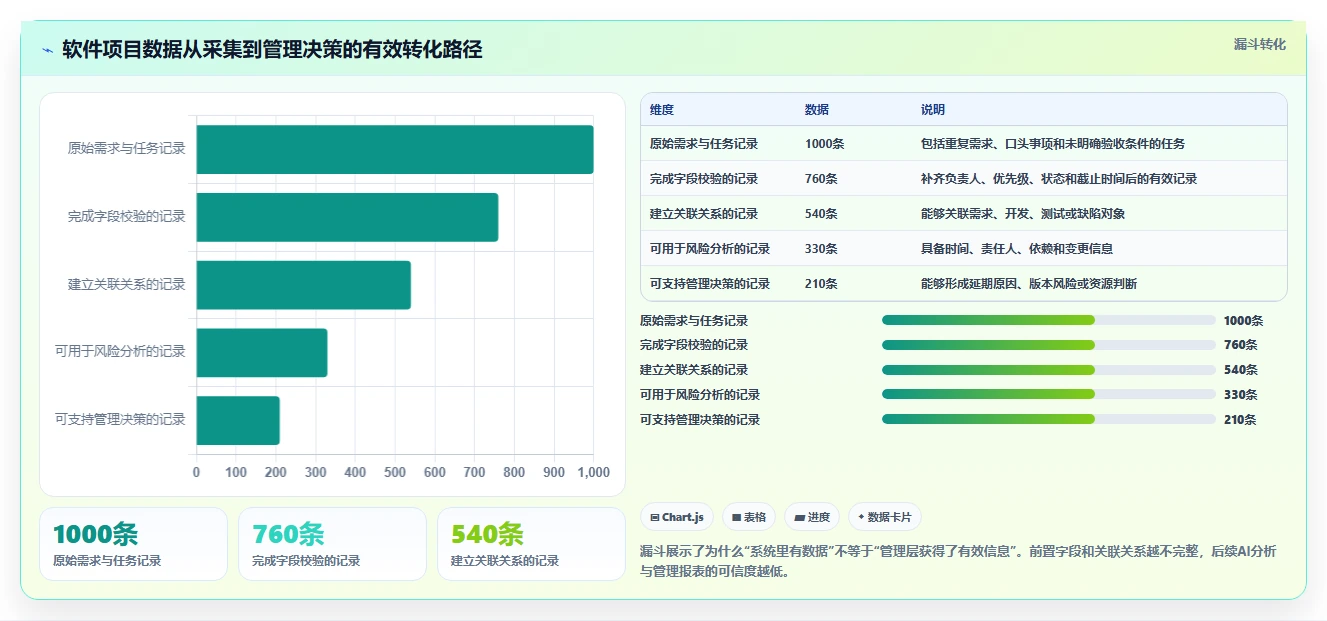This screenshot has width=1327, height=621.
Task: Click the 540条 value beside the progress bars
Action: (x=1241, y=370)
